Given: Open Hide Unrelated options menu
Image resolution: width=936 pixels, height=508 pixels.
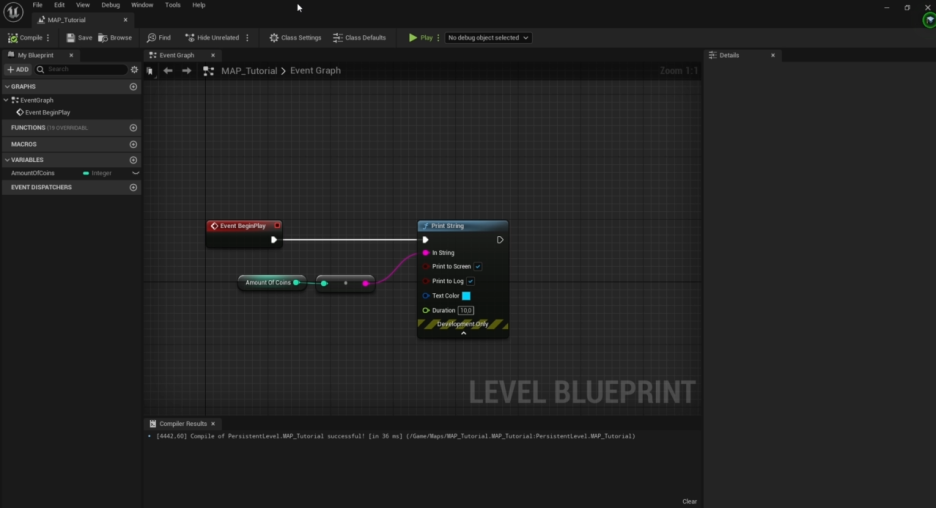Looking at the screenshot, I should tap(247, 38).
